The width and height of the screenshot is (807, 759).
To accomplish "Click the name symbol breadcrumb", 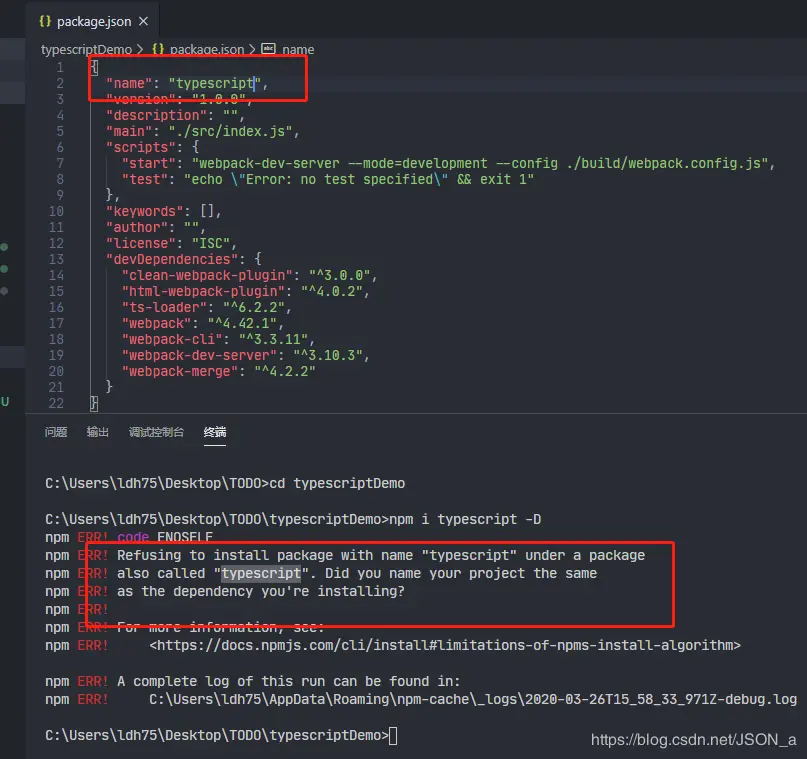I will point(298,49).
